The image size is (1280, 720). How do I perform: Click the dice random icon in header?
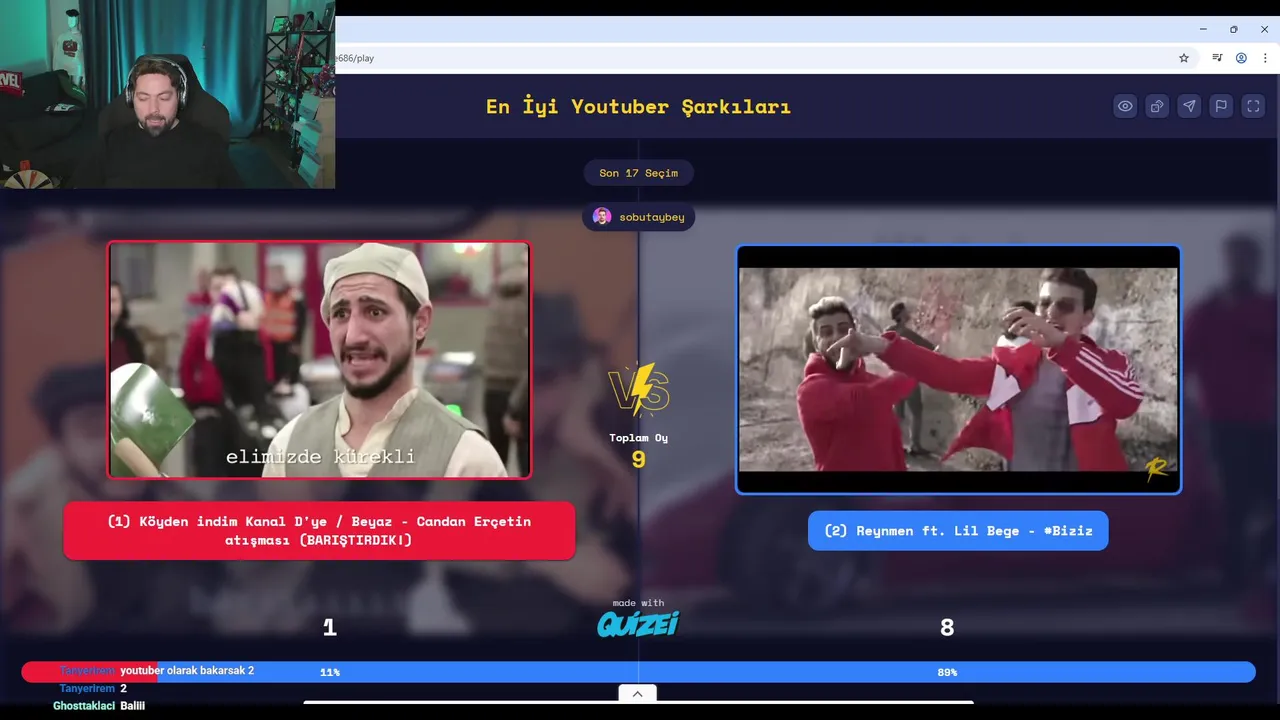coord(1157,106)
